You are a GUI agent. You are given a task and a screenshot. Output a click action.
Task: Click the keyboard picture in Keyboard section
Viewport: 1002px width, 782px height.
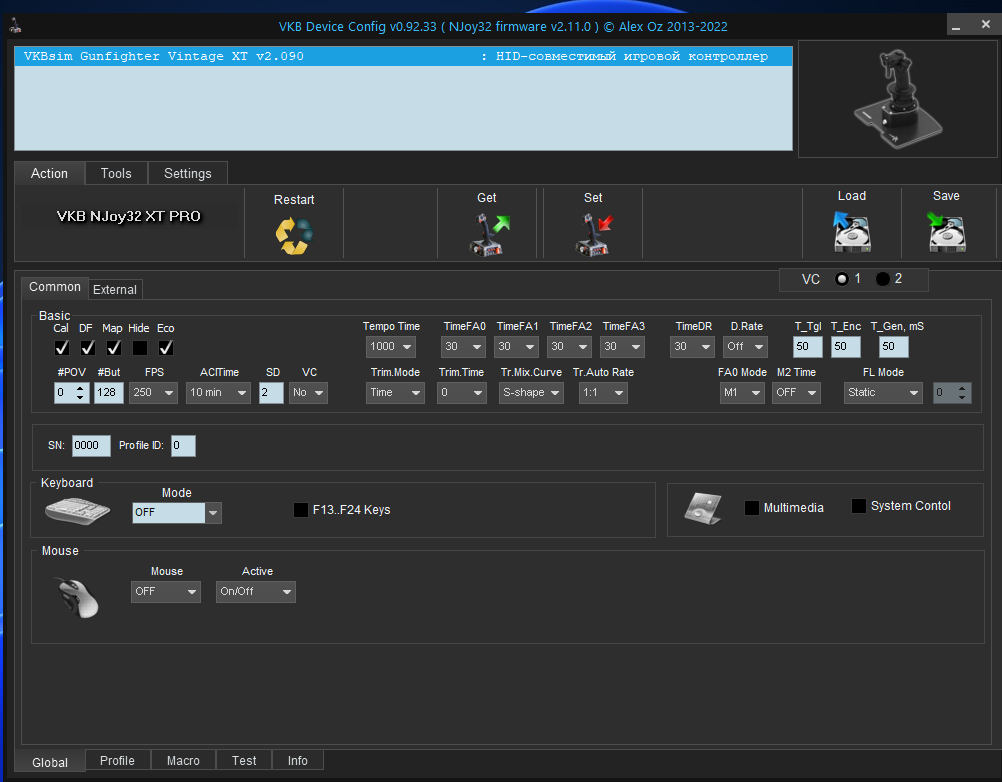coord(77,510)
